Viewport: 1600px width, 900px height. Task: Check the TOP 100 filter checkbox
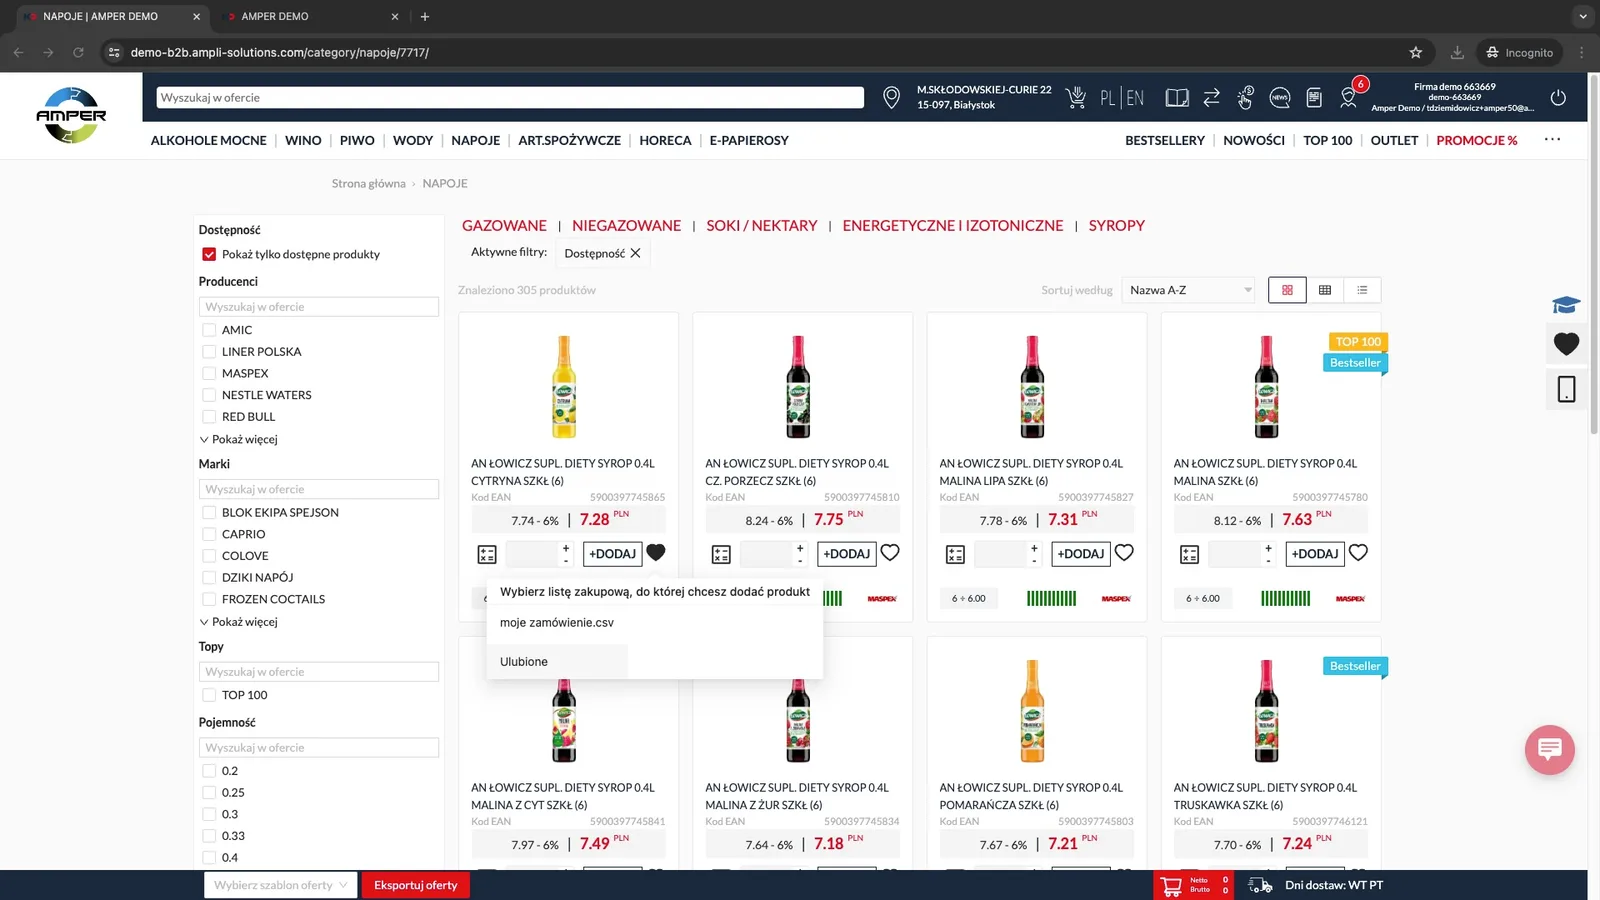pos(209,695)
